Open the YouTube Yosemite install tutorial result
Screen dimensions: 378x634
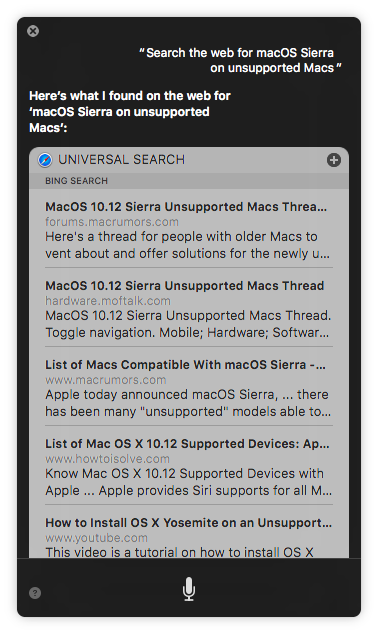189,537
